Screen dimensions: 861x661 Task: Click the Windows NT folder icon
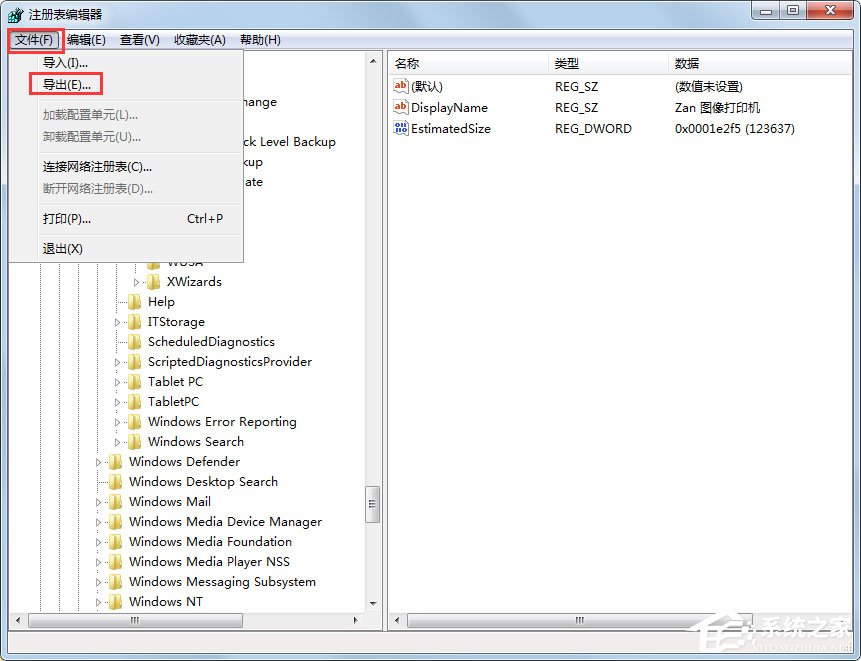pyautogui.click(x=115, y=601)
